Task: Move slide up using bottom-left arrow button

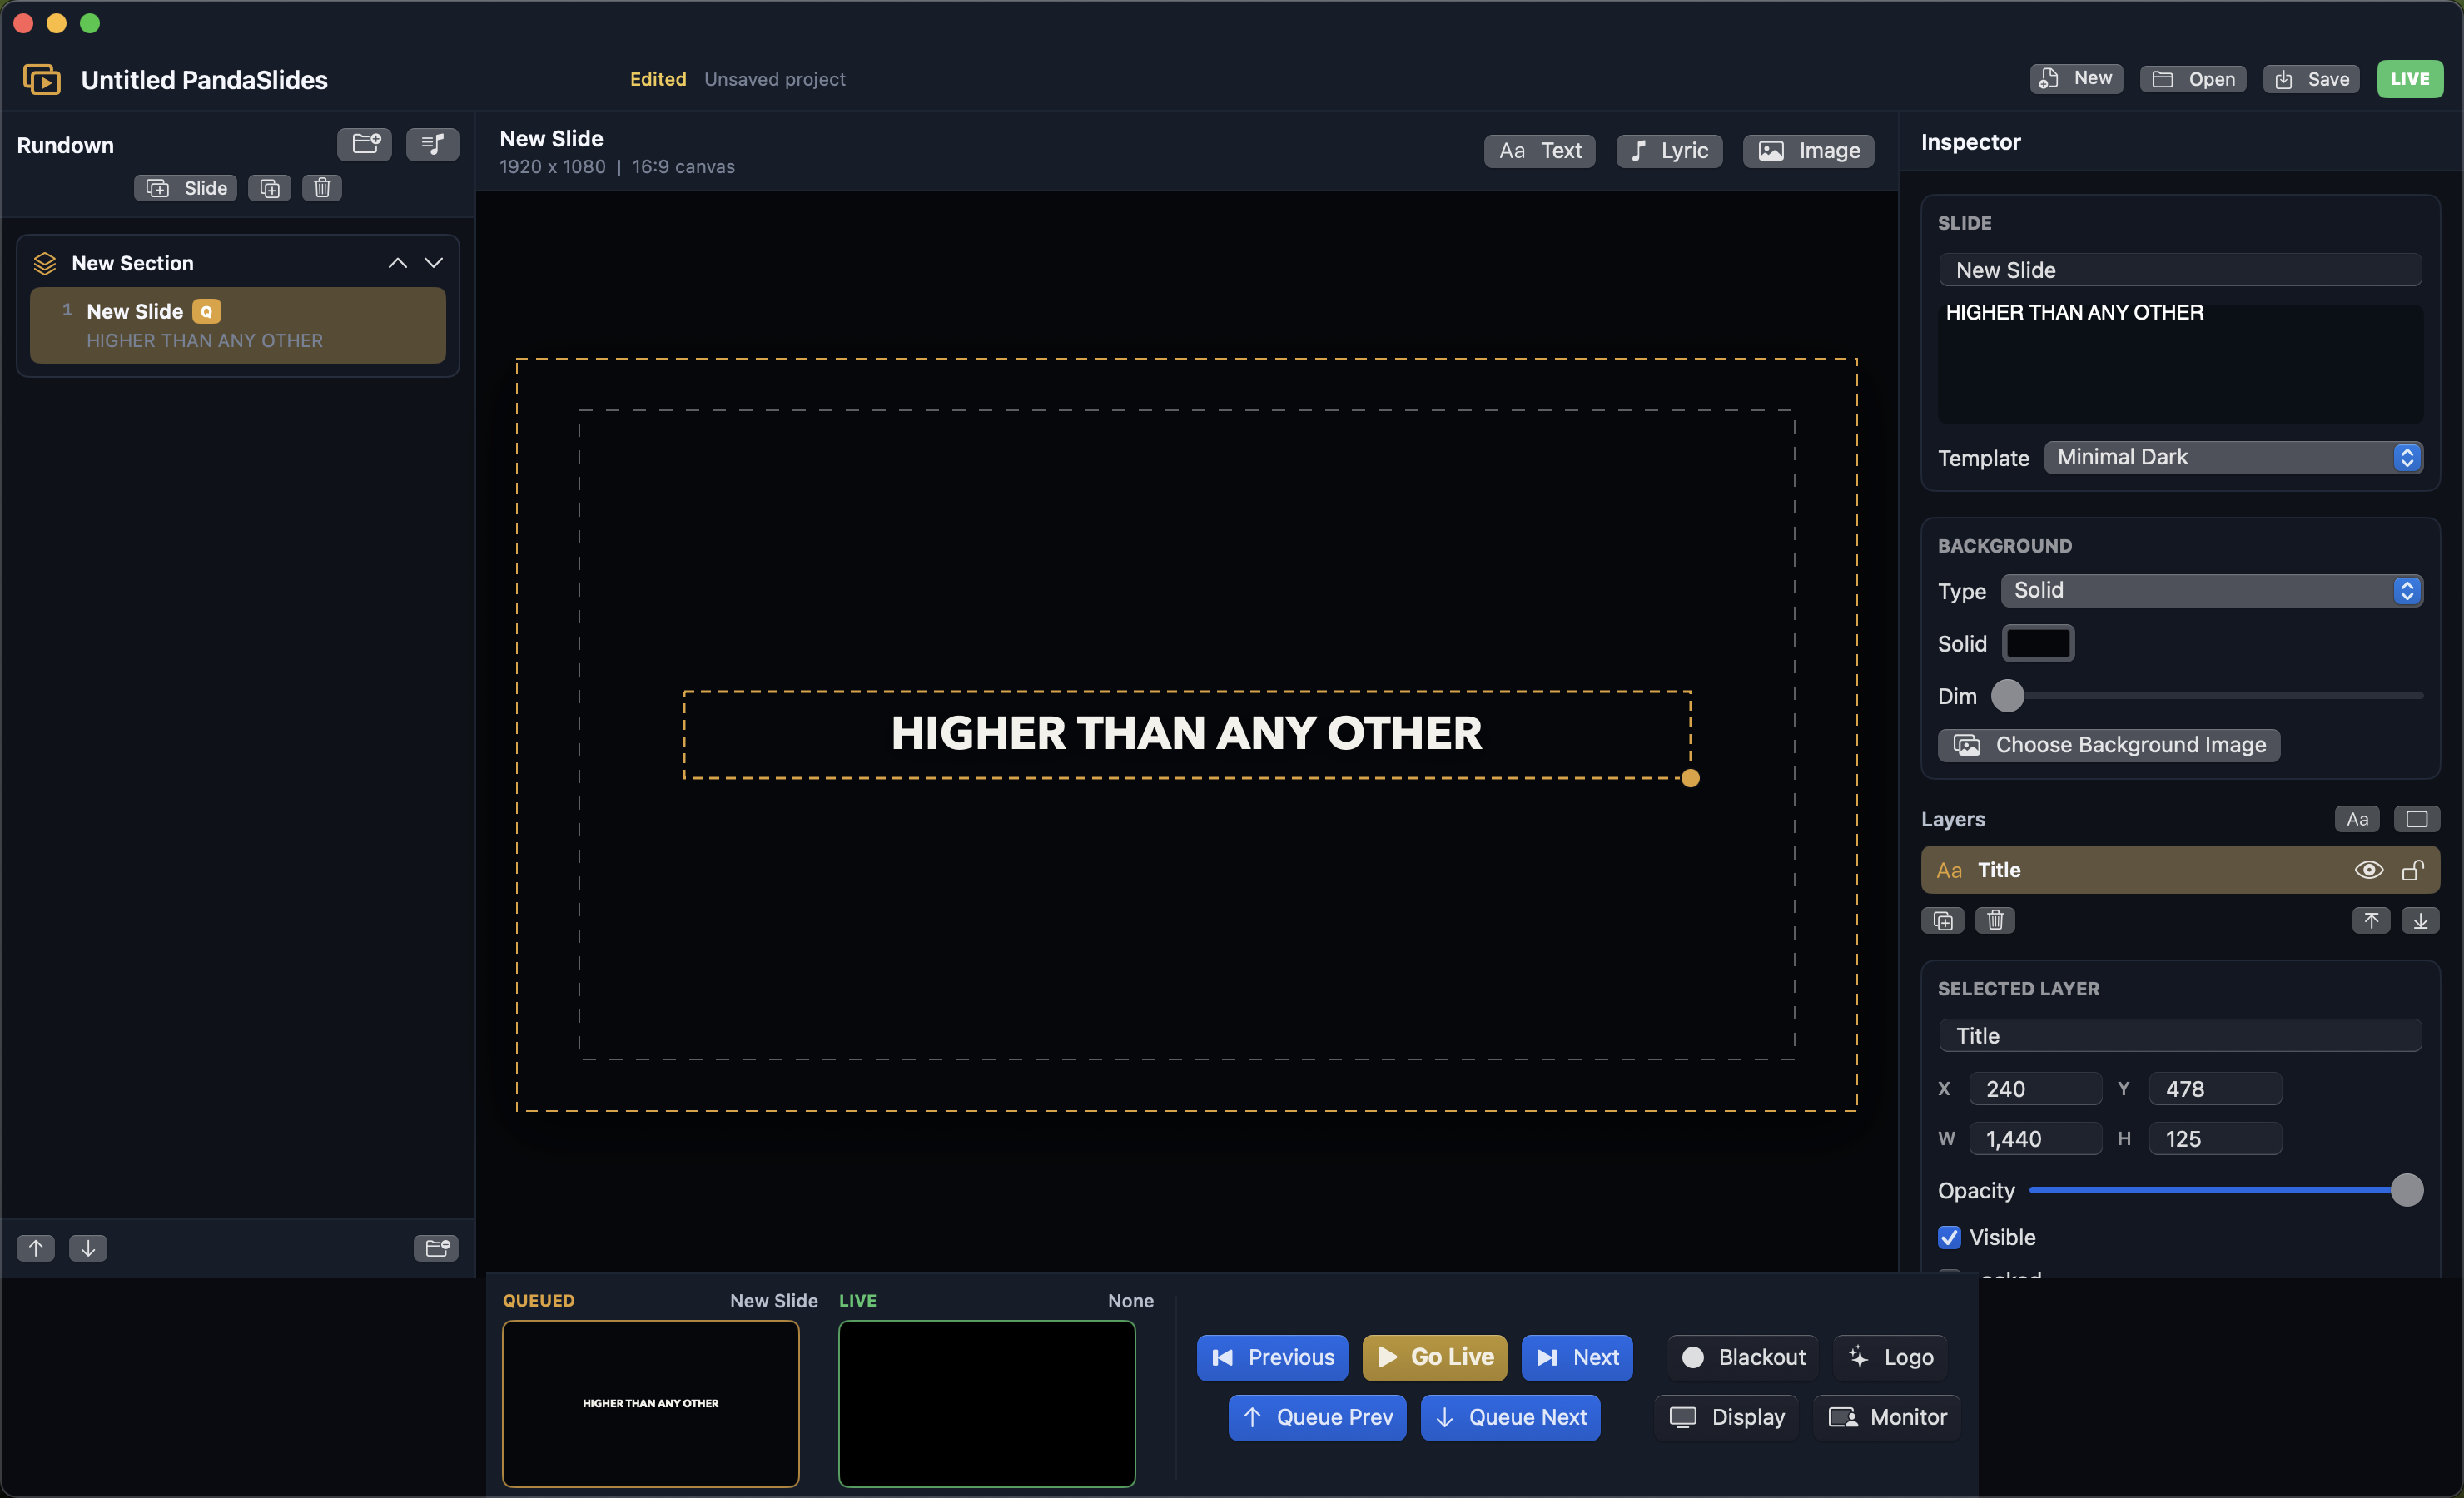Action: [x=36, y=1247]
